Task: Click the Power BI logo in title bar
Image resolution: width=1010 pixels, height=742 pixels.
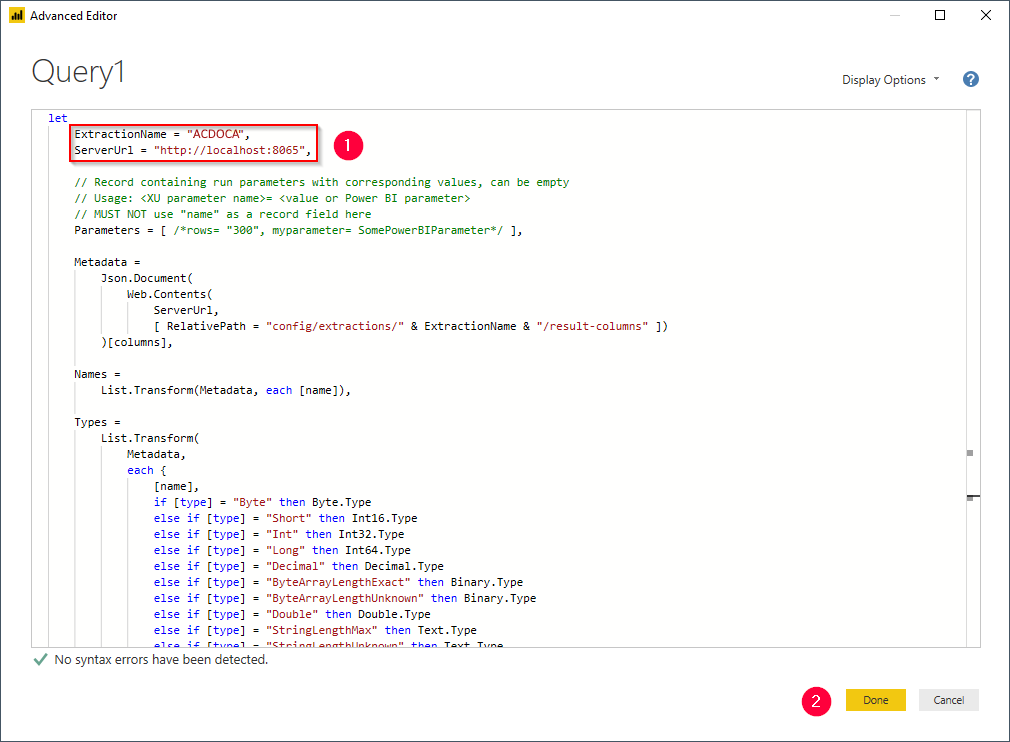Action: click(x=17, y=16)
